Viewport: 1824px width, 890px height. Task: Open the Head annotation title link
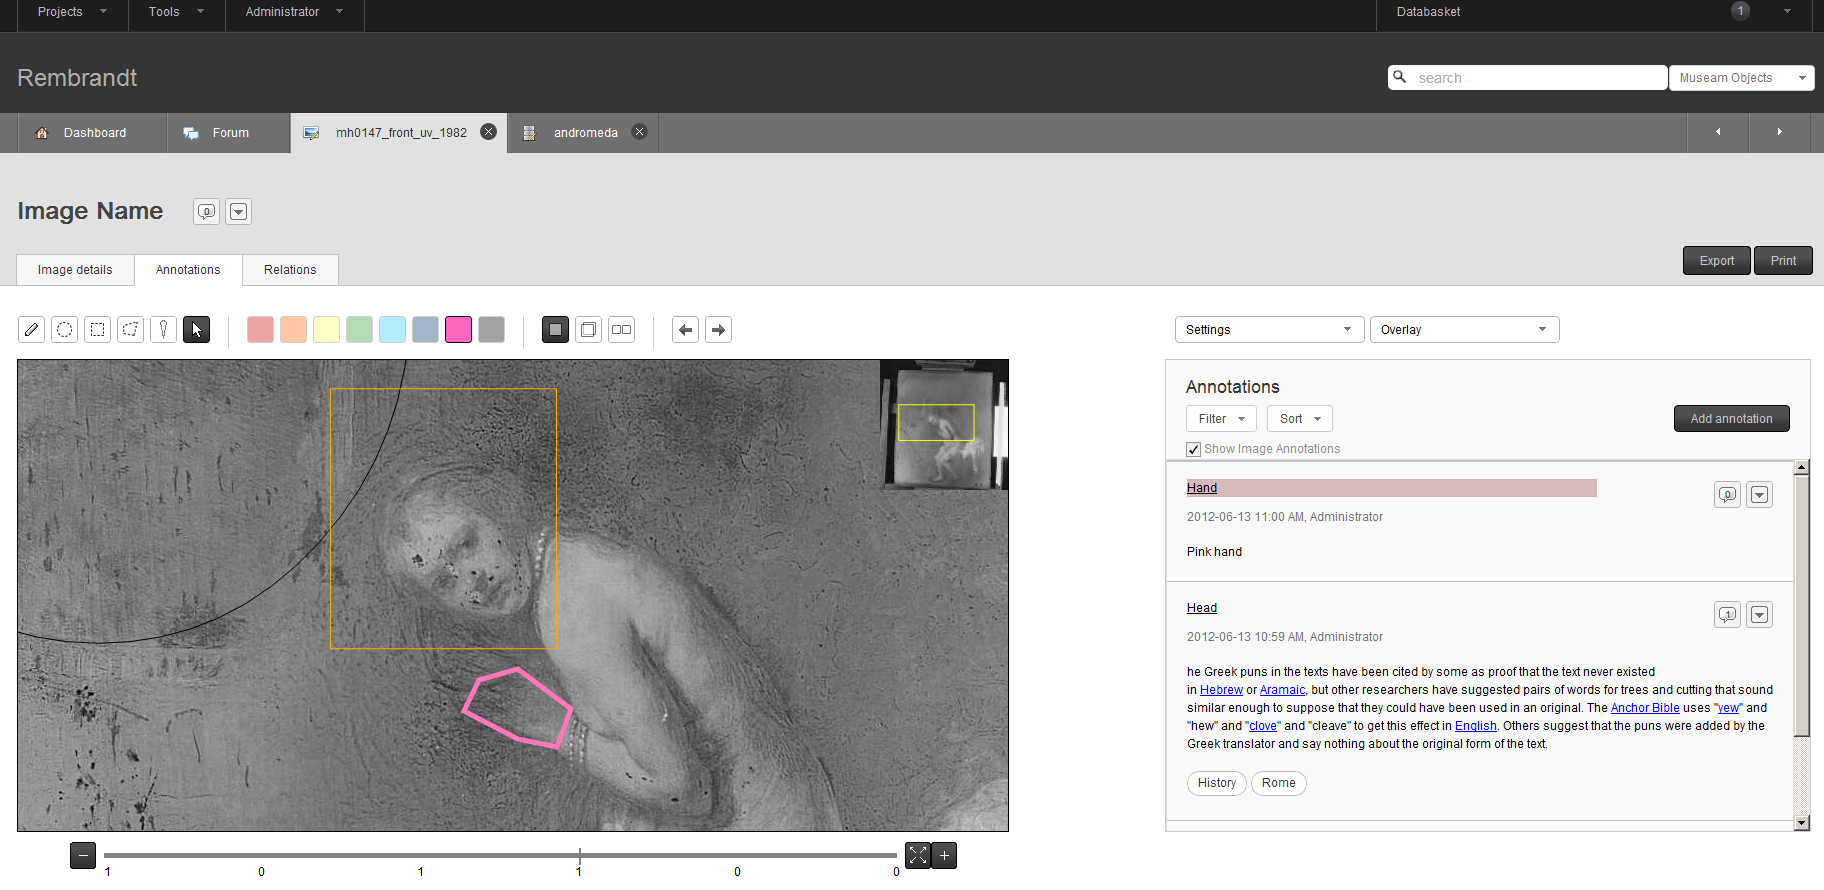[1202, 608]
